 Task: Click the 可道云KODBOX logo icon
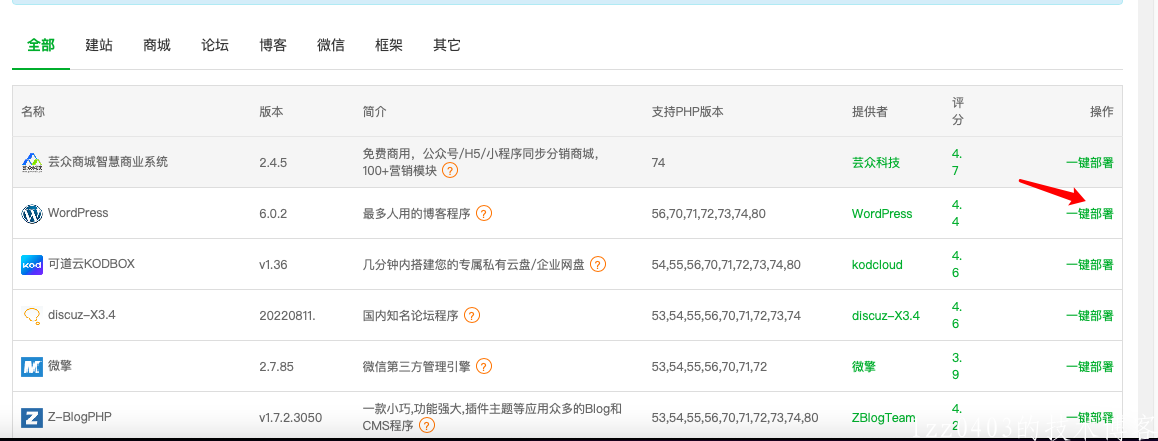point(32,264)
